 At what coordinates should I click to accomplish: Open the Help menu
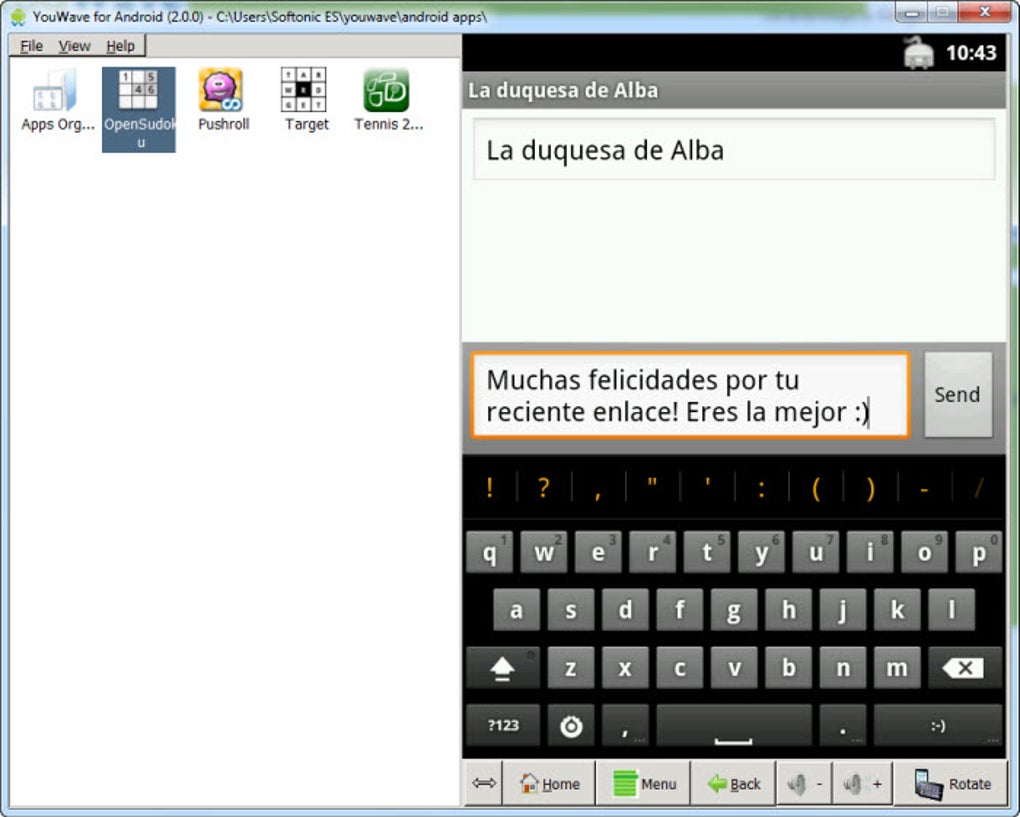[x=120, y=46]
